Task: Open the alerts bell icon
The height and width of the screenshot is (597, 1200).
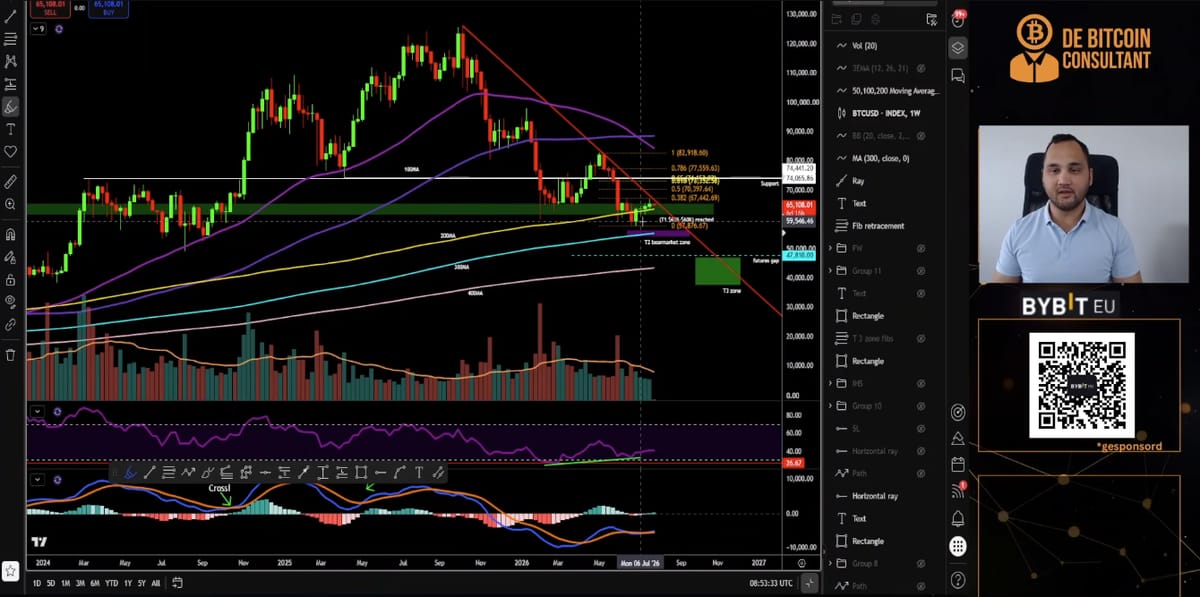Action: (x=958, y=518)
